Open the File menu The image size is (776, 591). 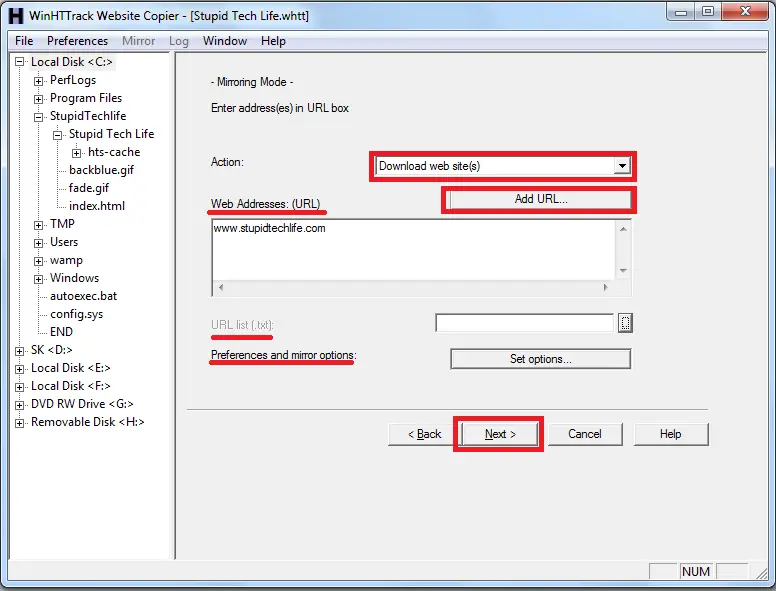pos(24,41)
